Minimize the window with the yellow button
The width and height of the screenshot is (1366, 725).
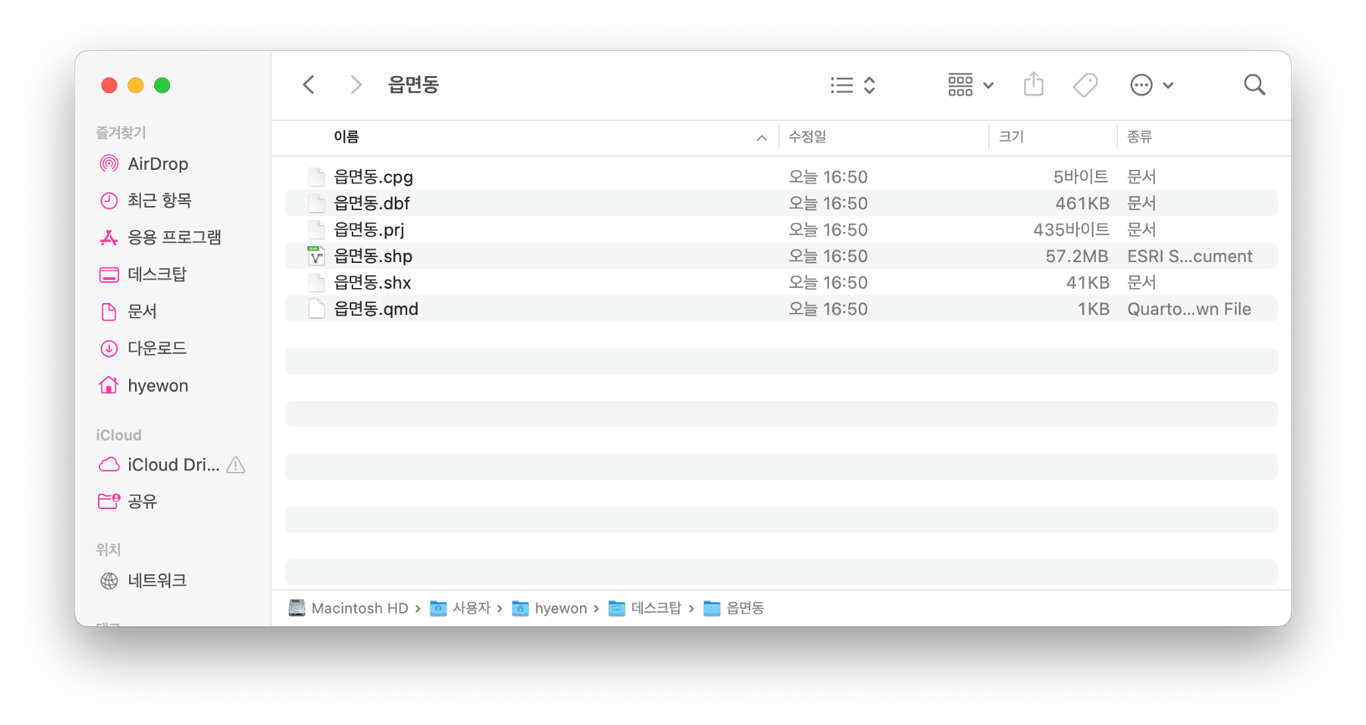click(x=136, y=85)
